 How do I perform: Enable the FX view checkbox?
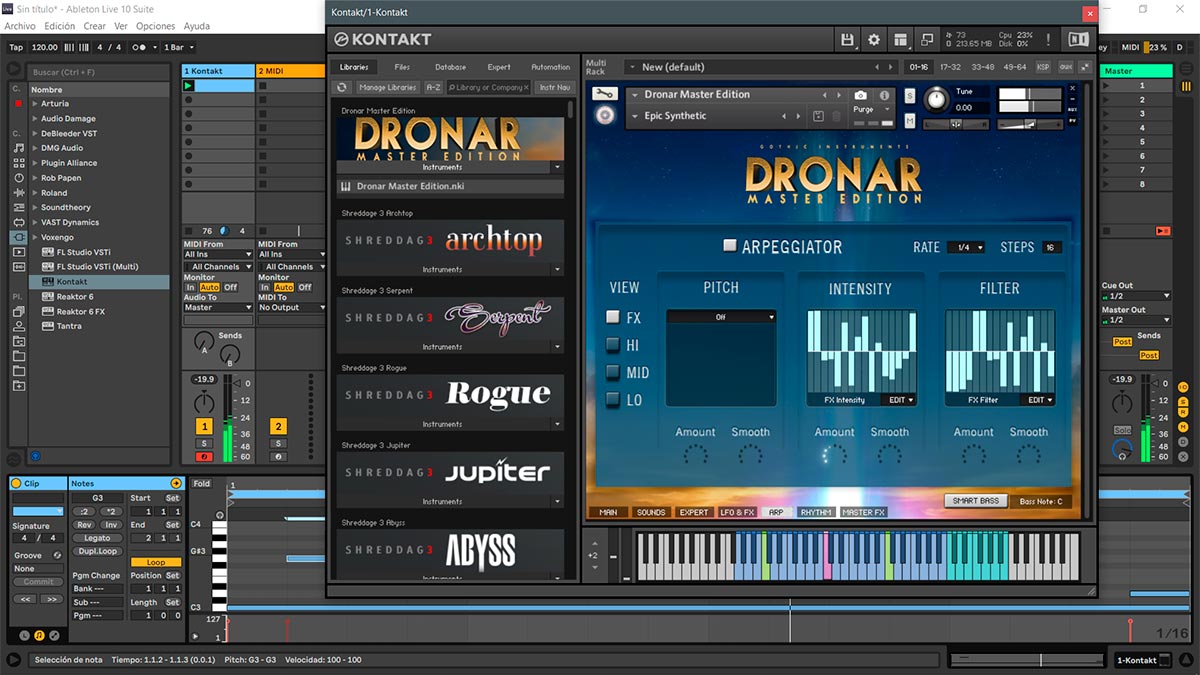pyautogui.click(x=613, y=317)
